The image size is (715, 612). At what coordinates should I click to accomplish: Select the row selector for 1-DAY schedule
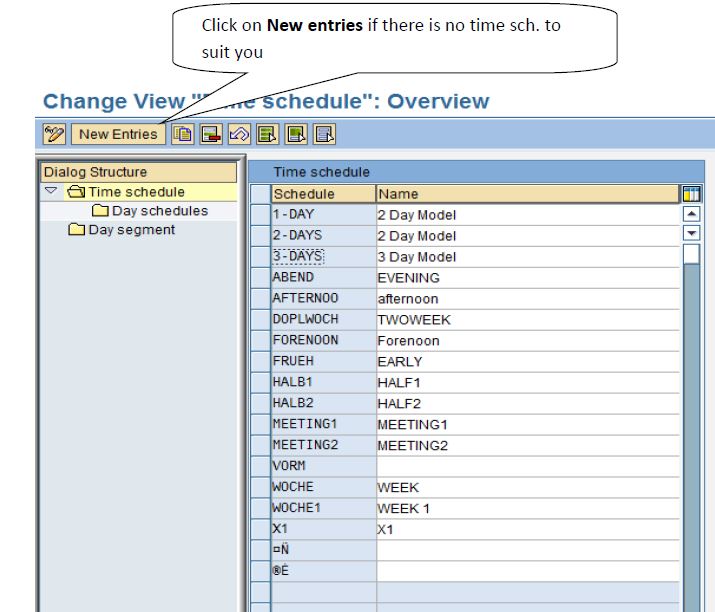coord(260,215)
